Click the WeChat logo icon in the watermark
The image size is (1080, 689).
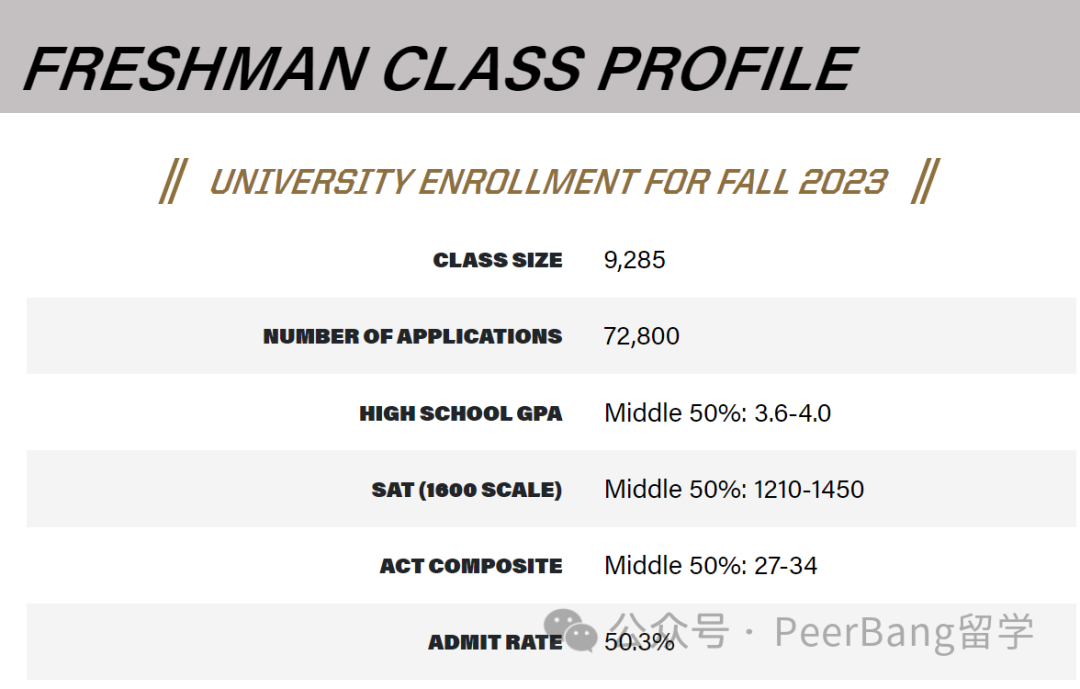point(570,630)
